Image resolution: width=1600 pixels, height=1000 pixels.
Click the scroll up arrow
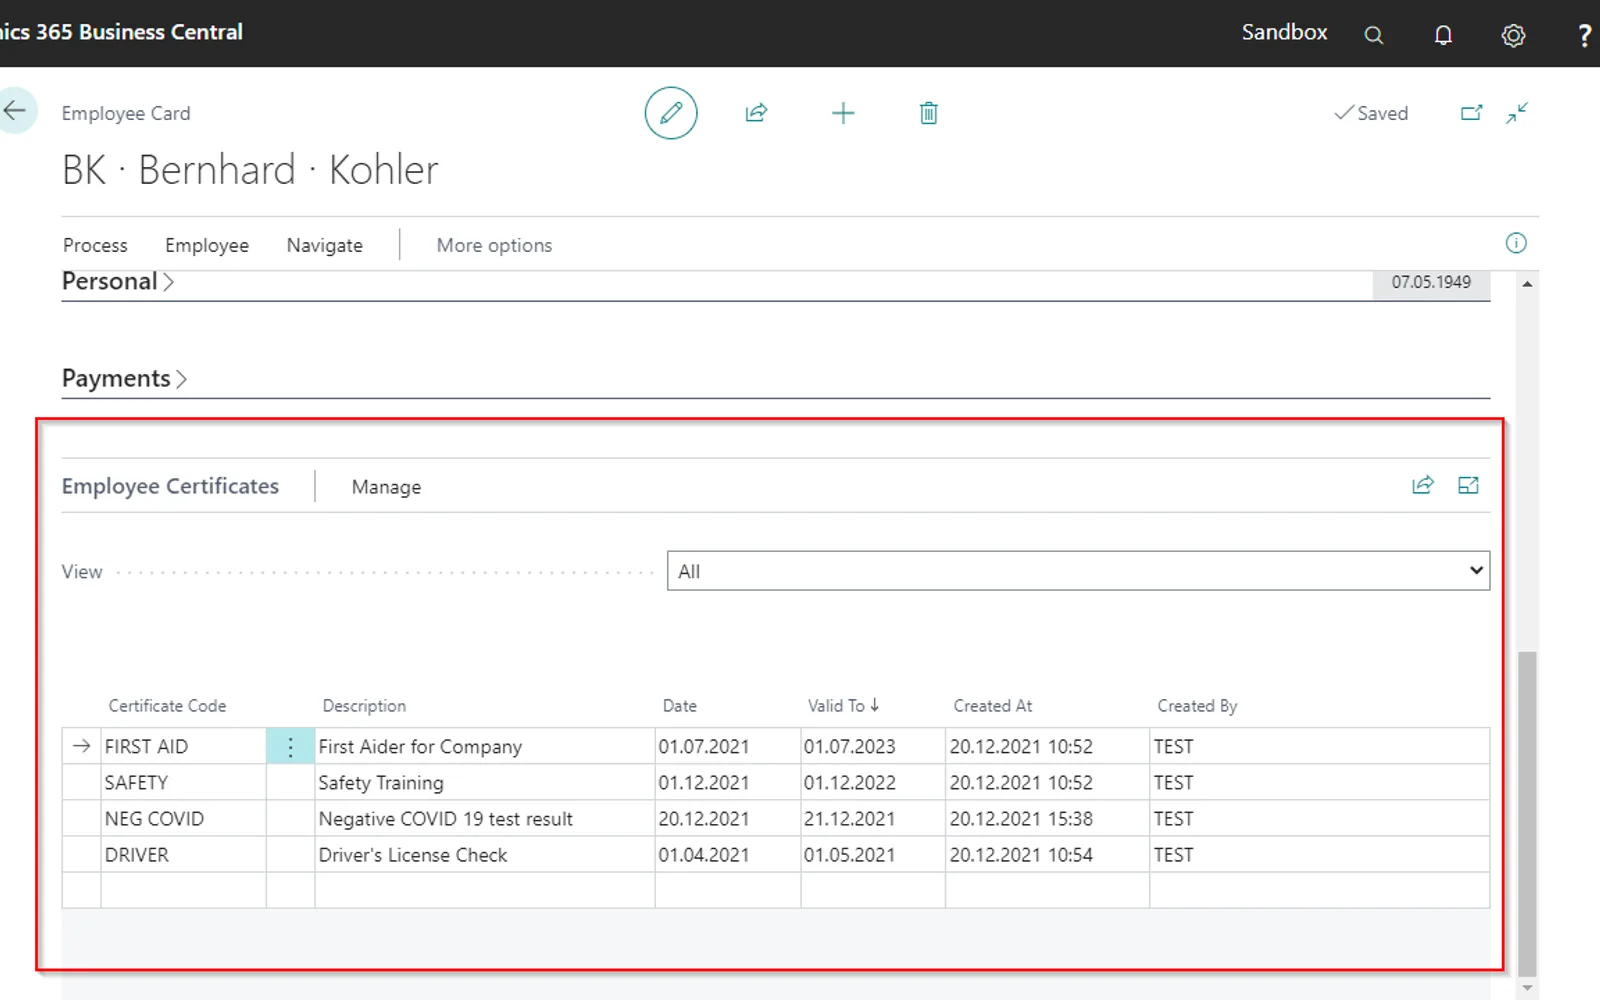tap(1527, 284)
